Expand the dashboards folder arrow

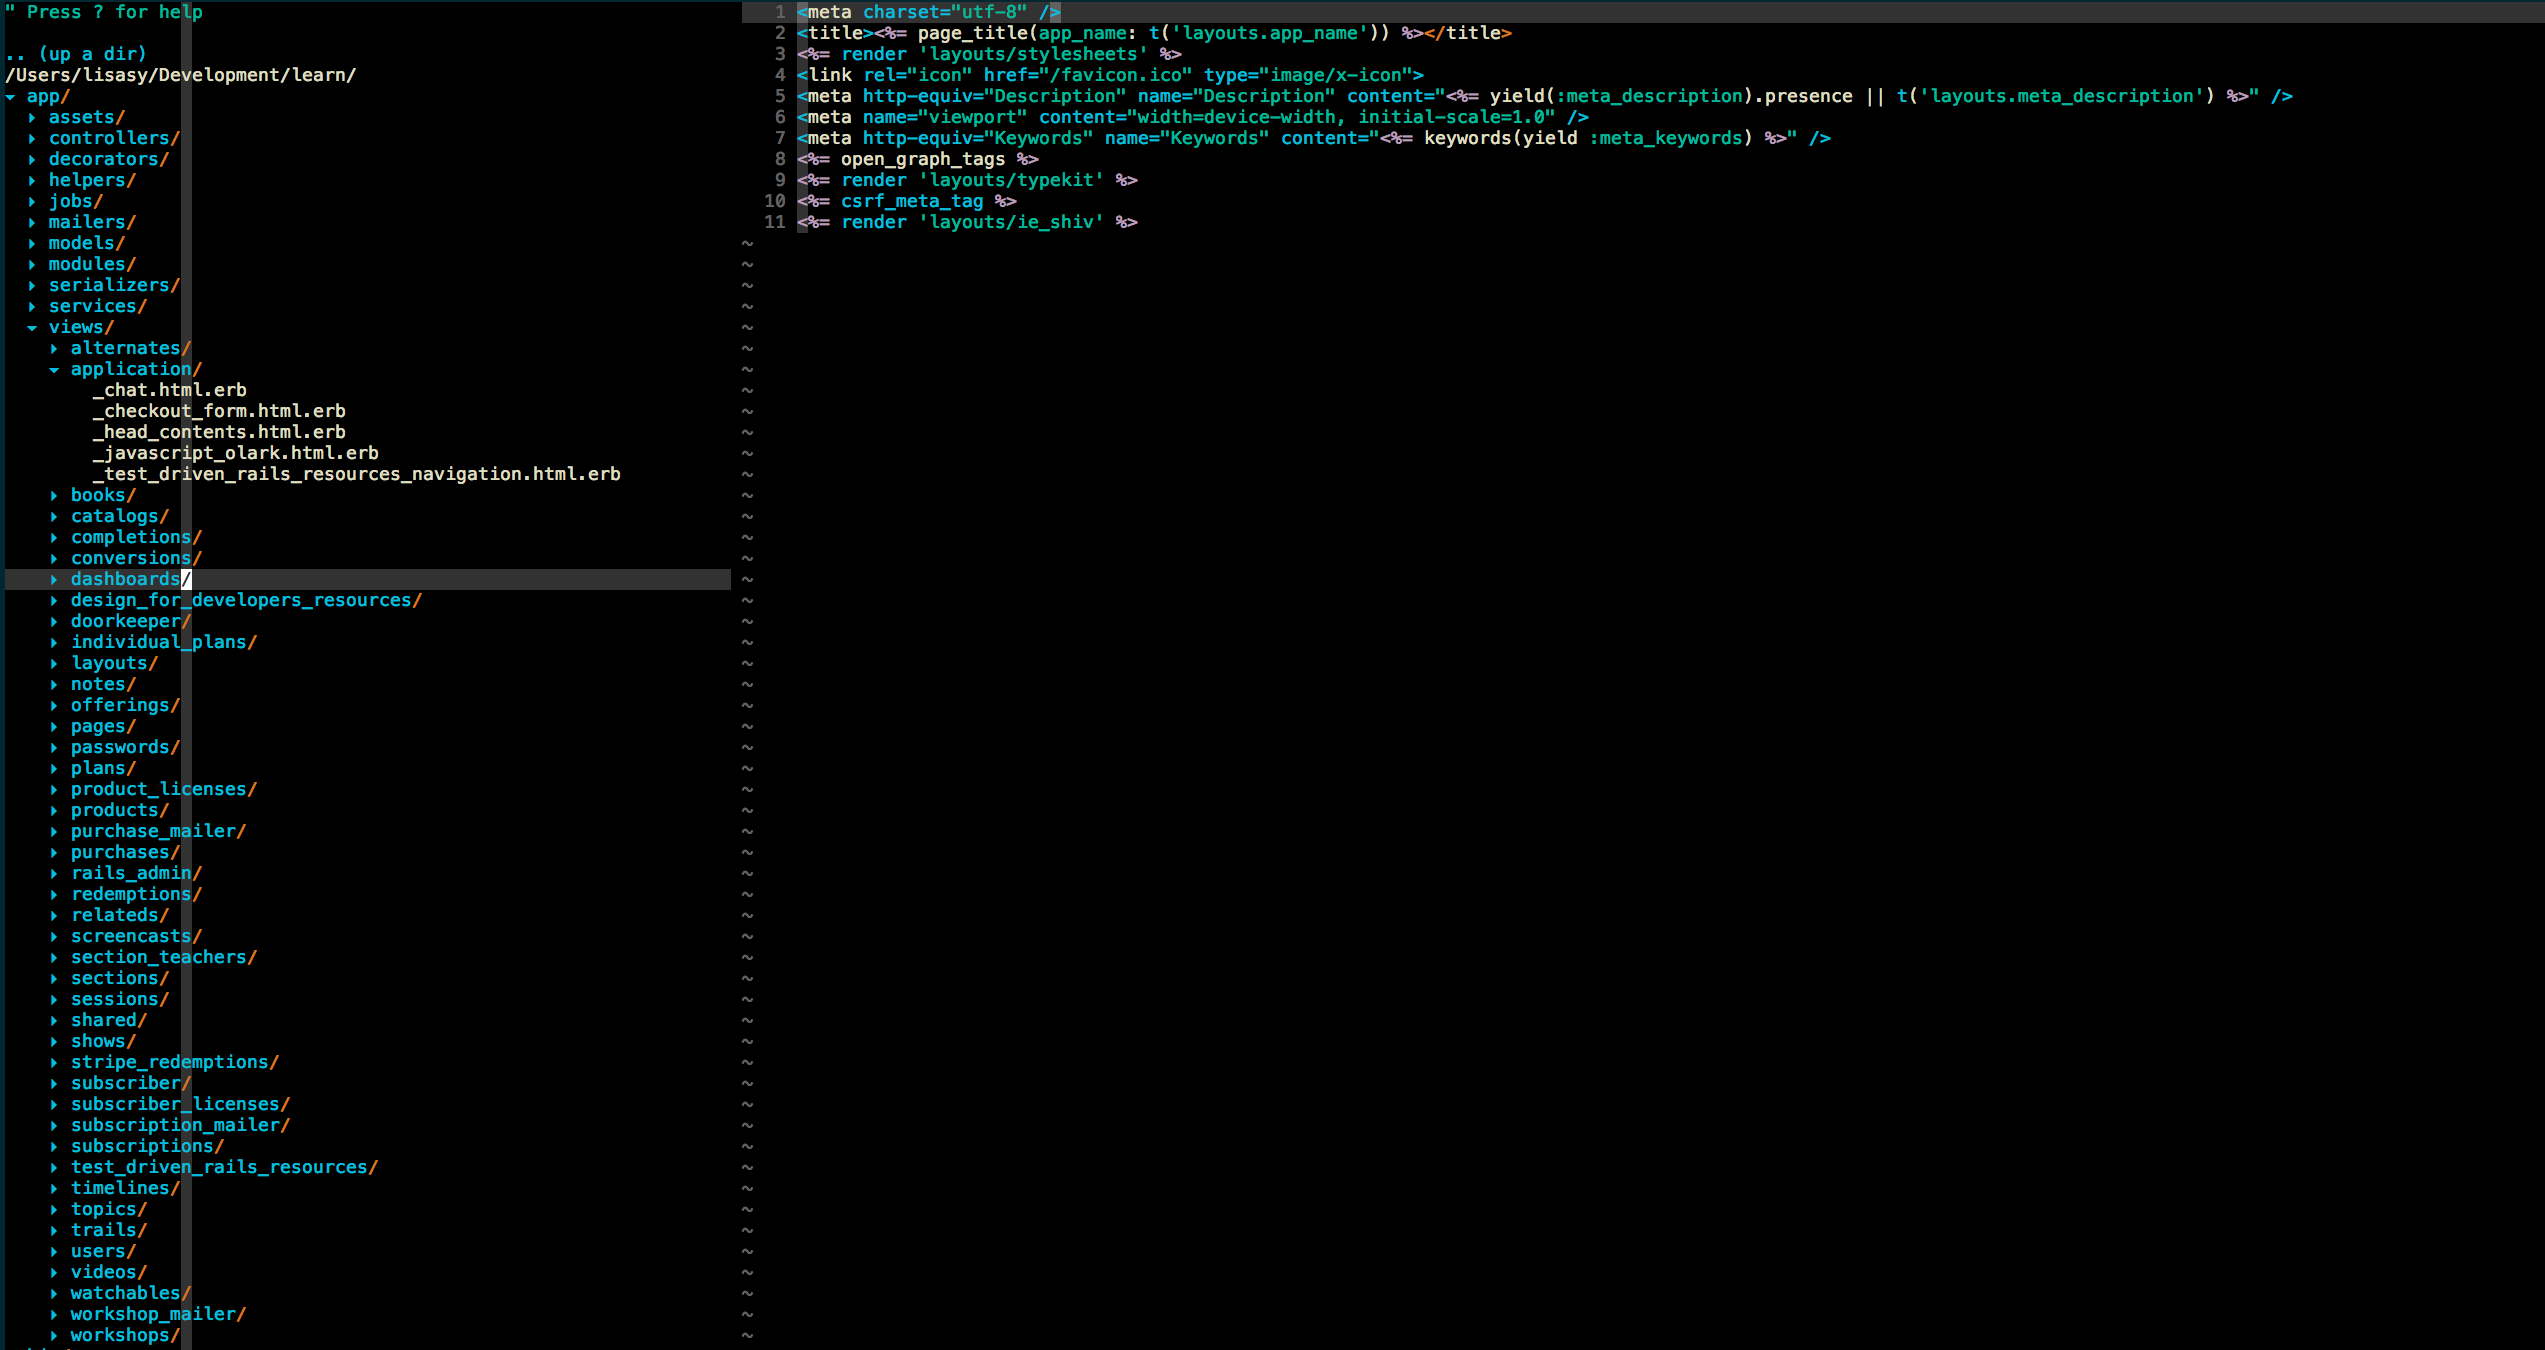tap(54, 580)
